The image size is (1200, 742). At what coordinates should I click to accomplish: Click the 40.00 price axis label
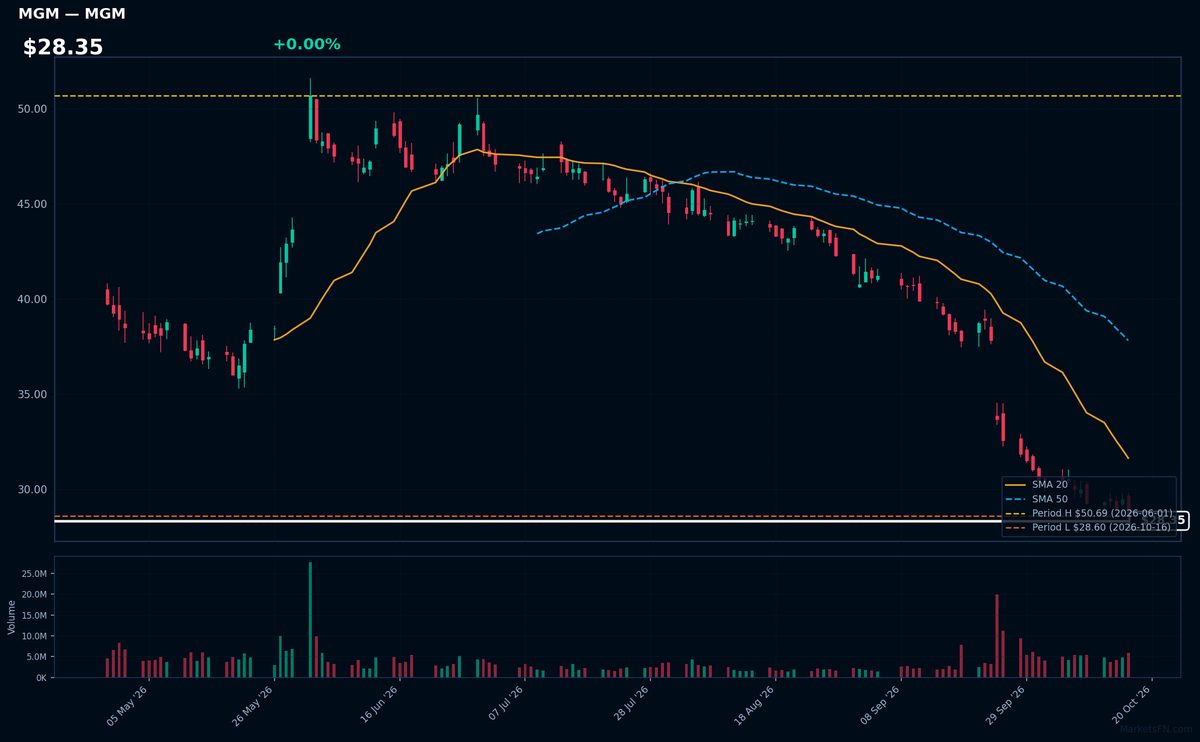pos(32,299)
